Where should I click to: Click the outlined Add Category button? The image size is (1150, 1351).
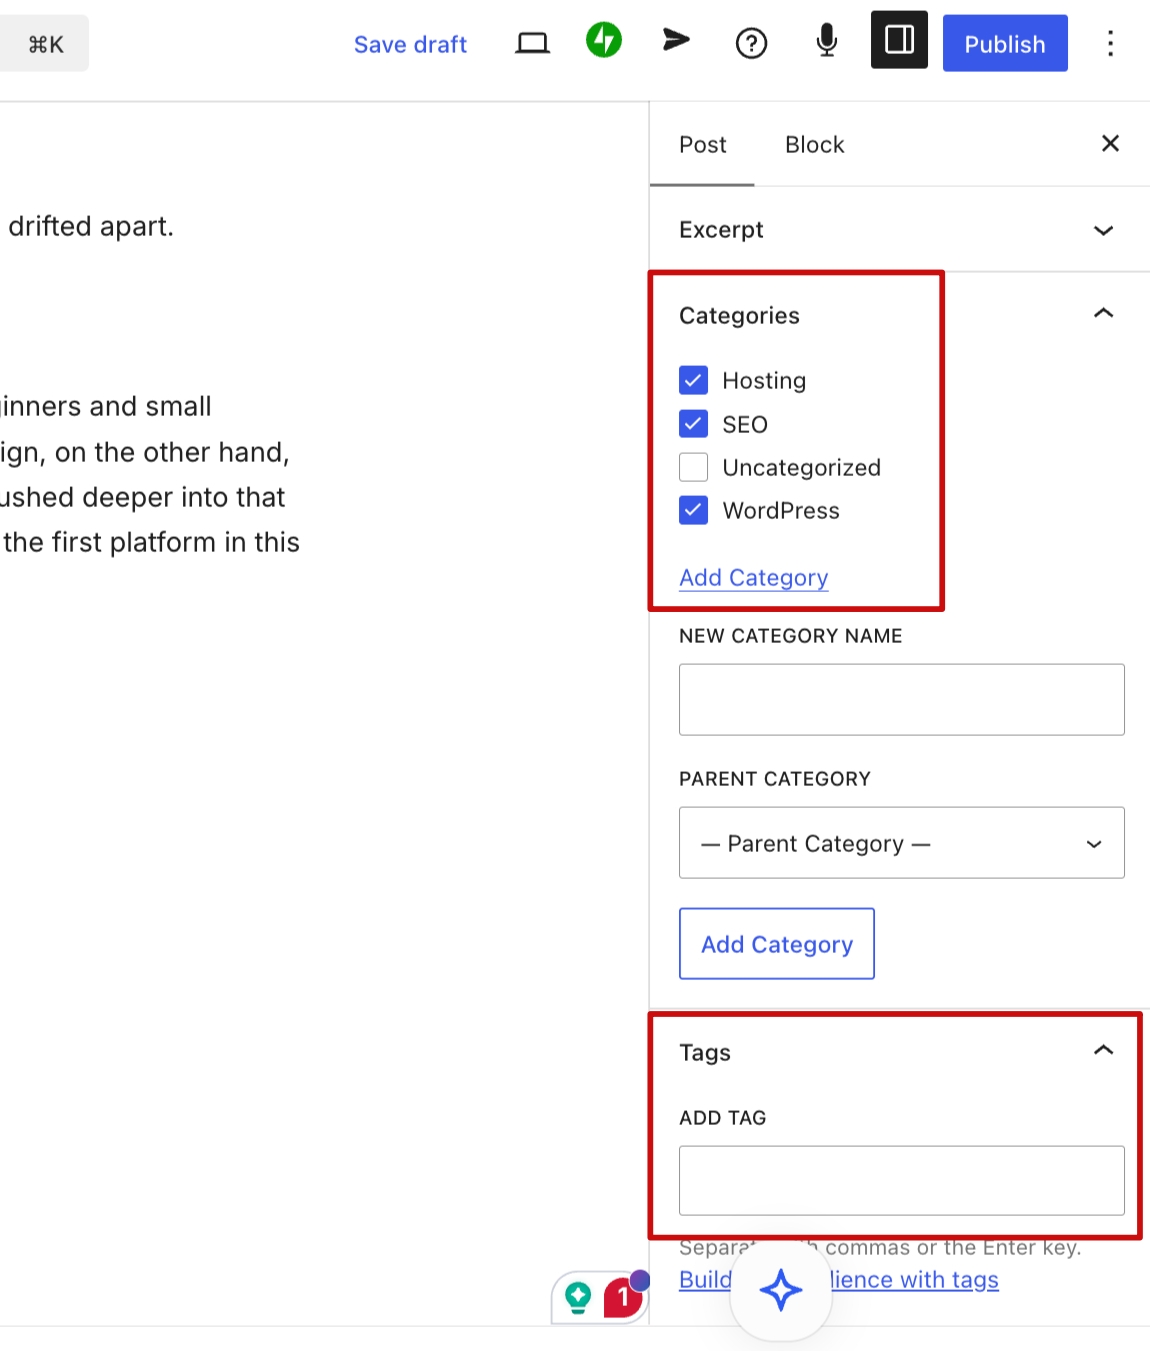[x=776, y=944]
